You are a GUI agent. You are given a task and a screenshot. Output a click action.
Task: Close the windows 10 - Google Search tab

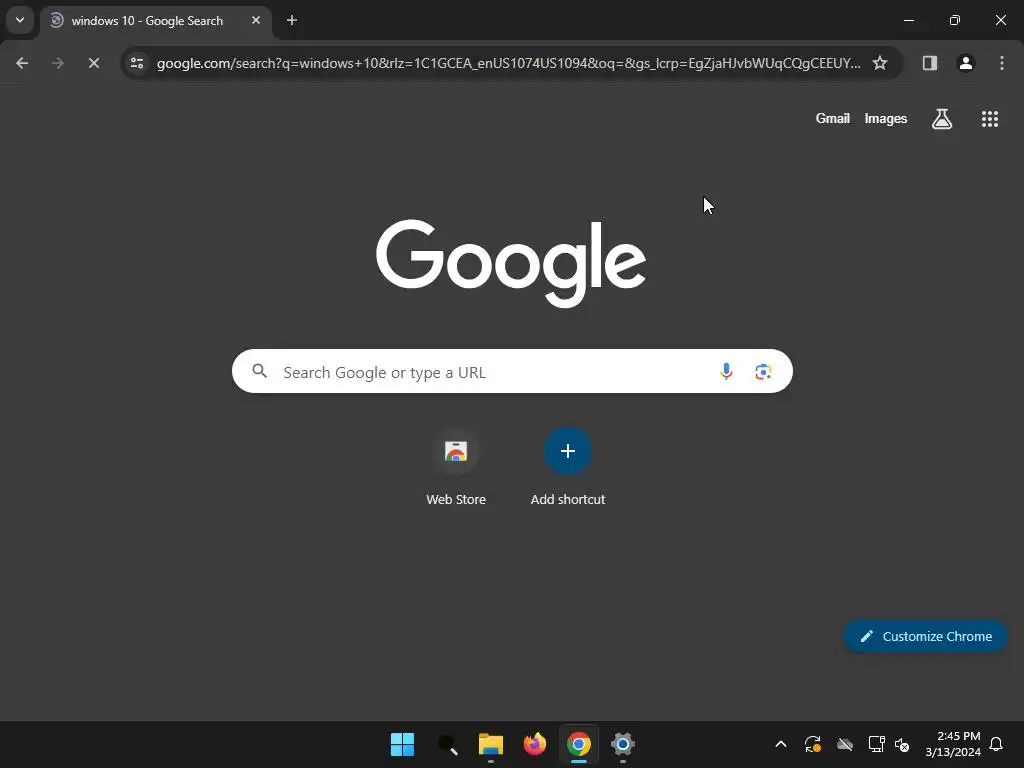point(256,20)
